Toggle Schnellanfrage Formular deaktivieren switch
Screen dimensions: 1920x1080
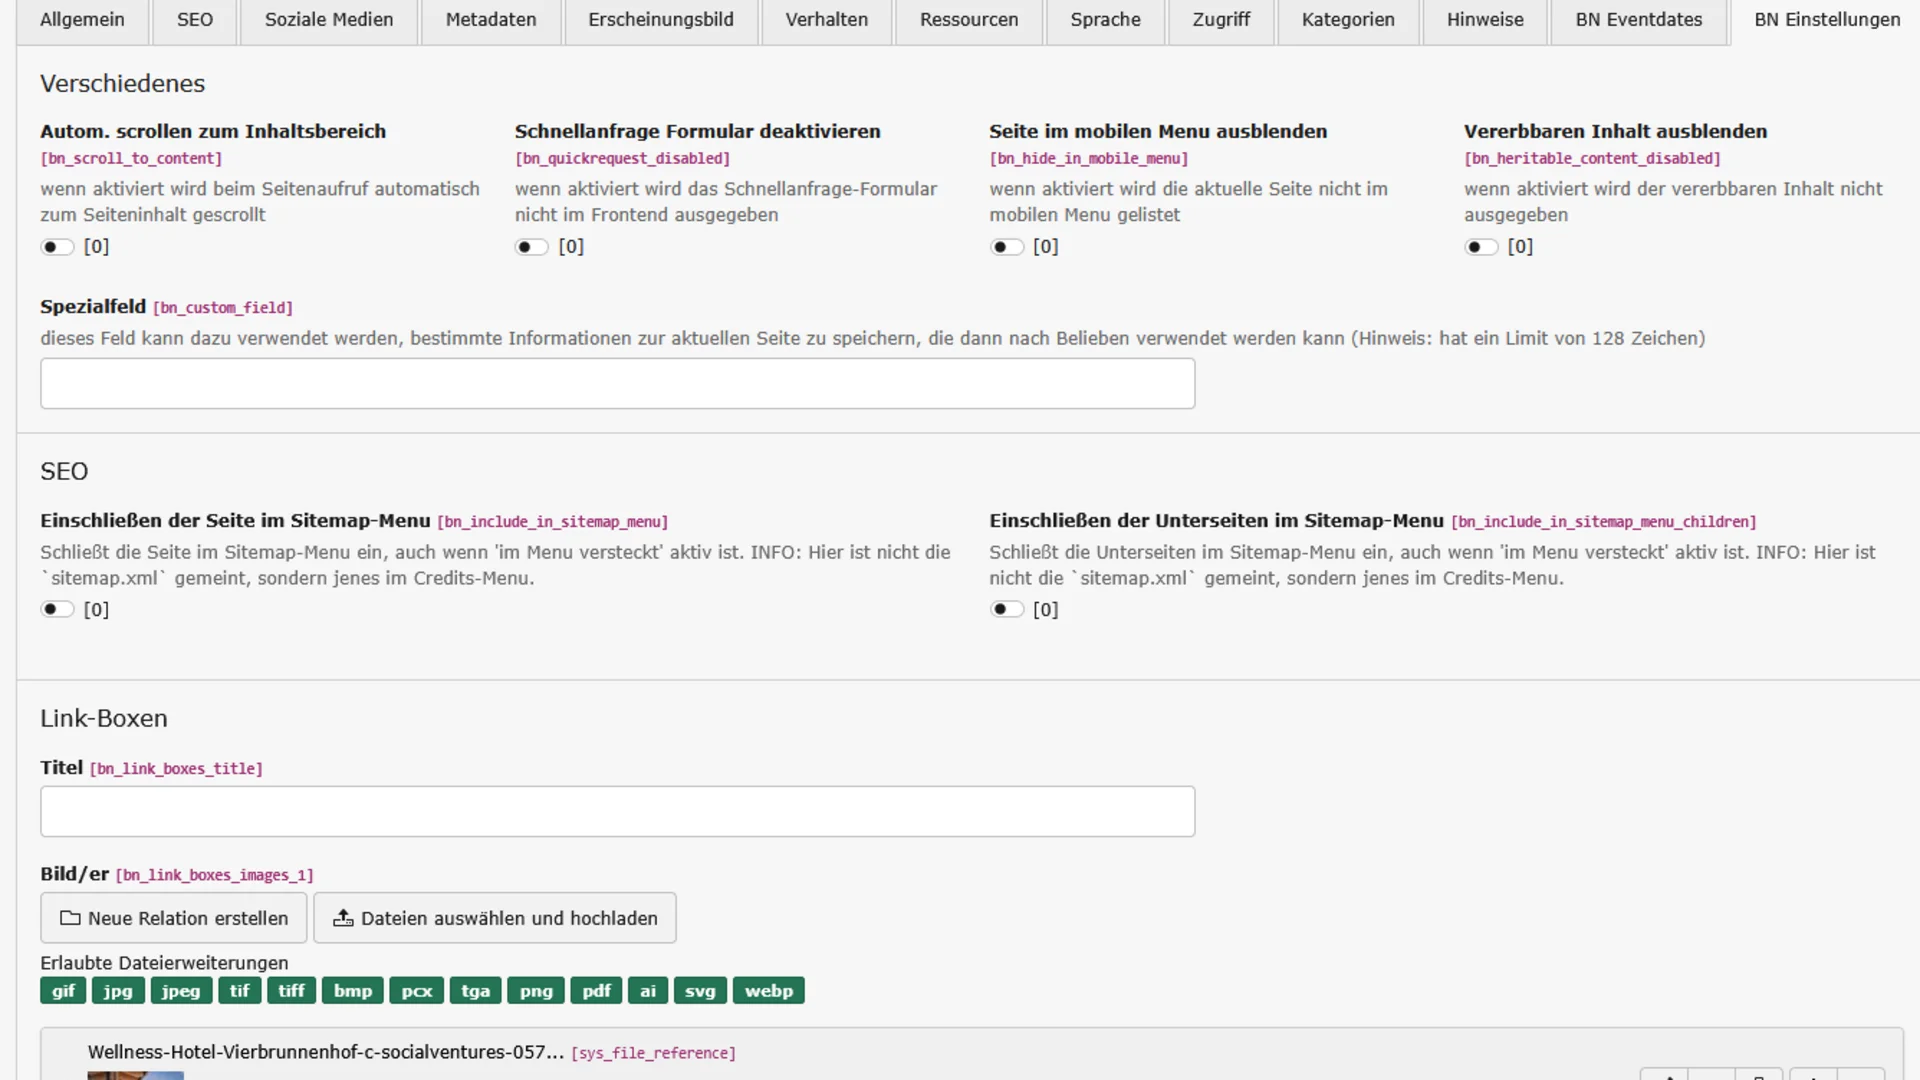coord(532,247)
